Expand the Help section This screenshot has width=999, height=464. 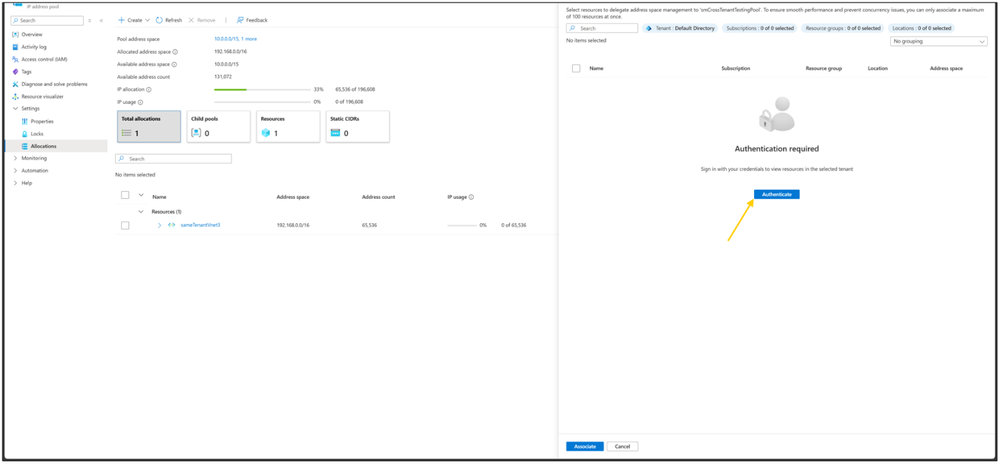click(x=15, y=183)
